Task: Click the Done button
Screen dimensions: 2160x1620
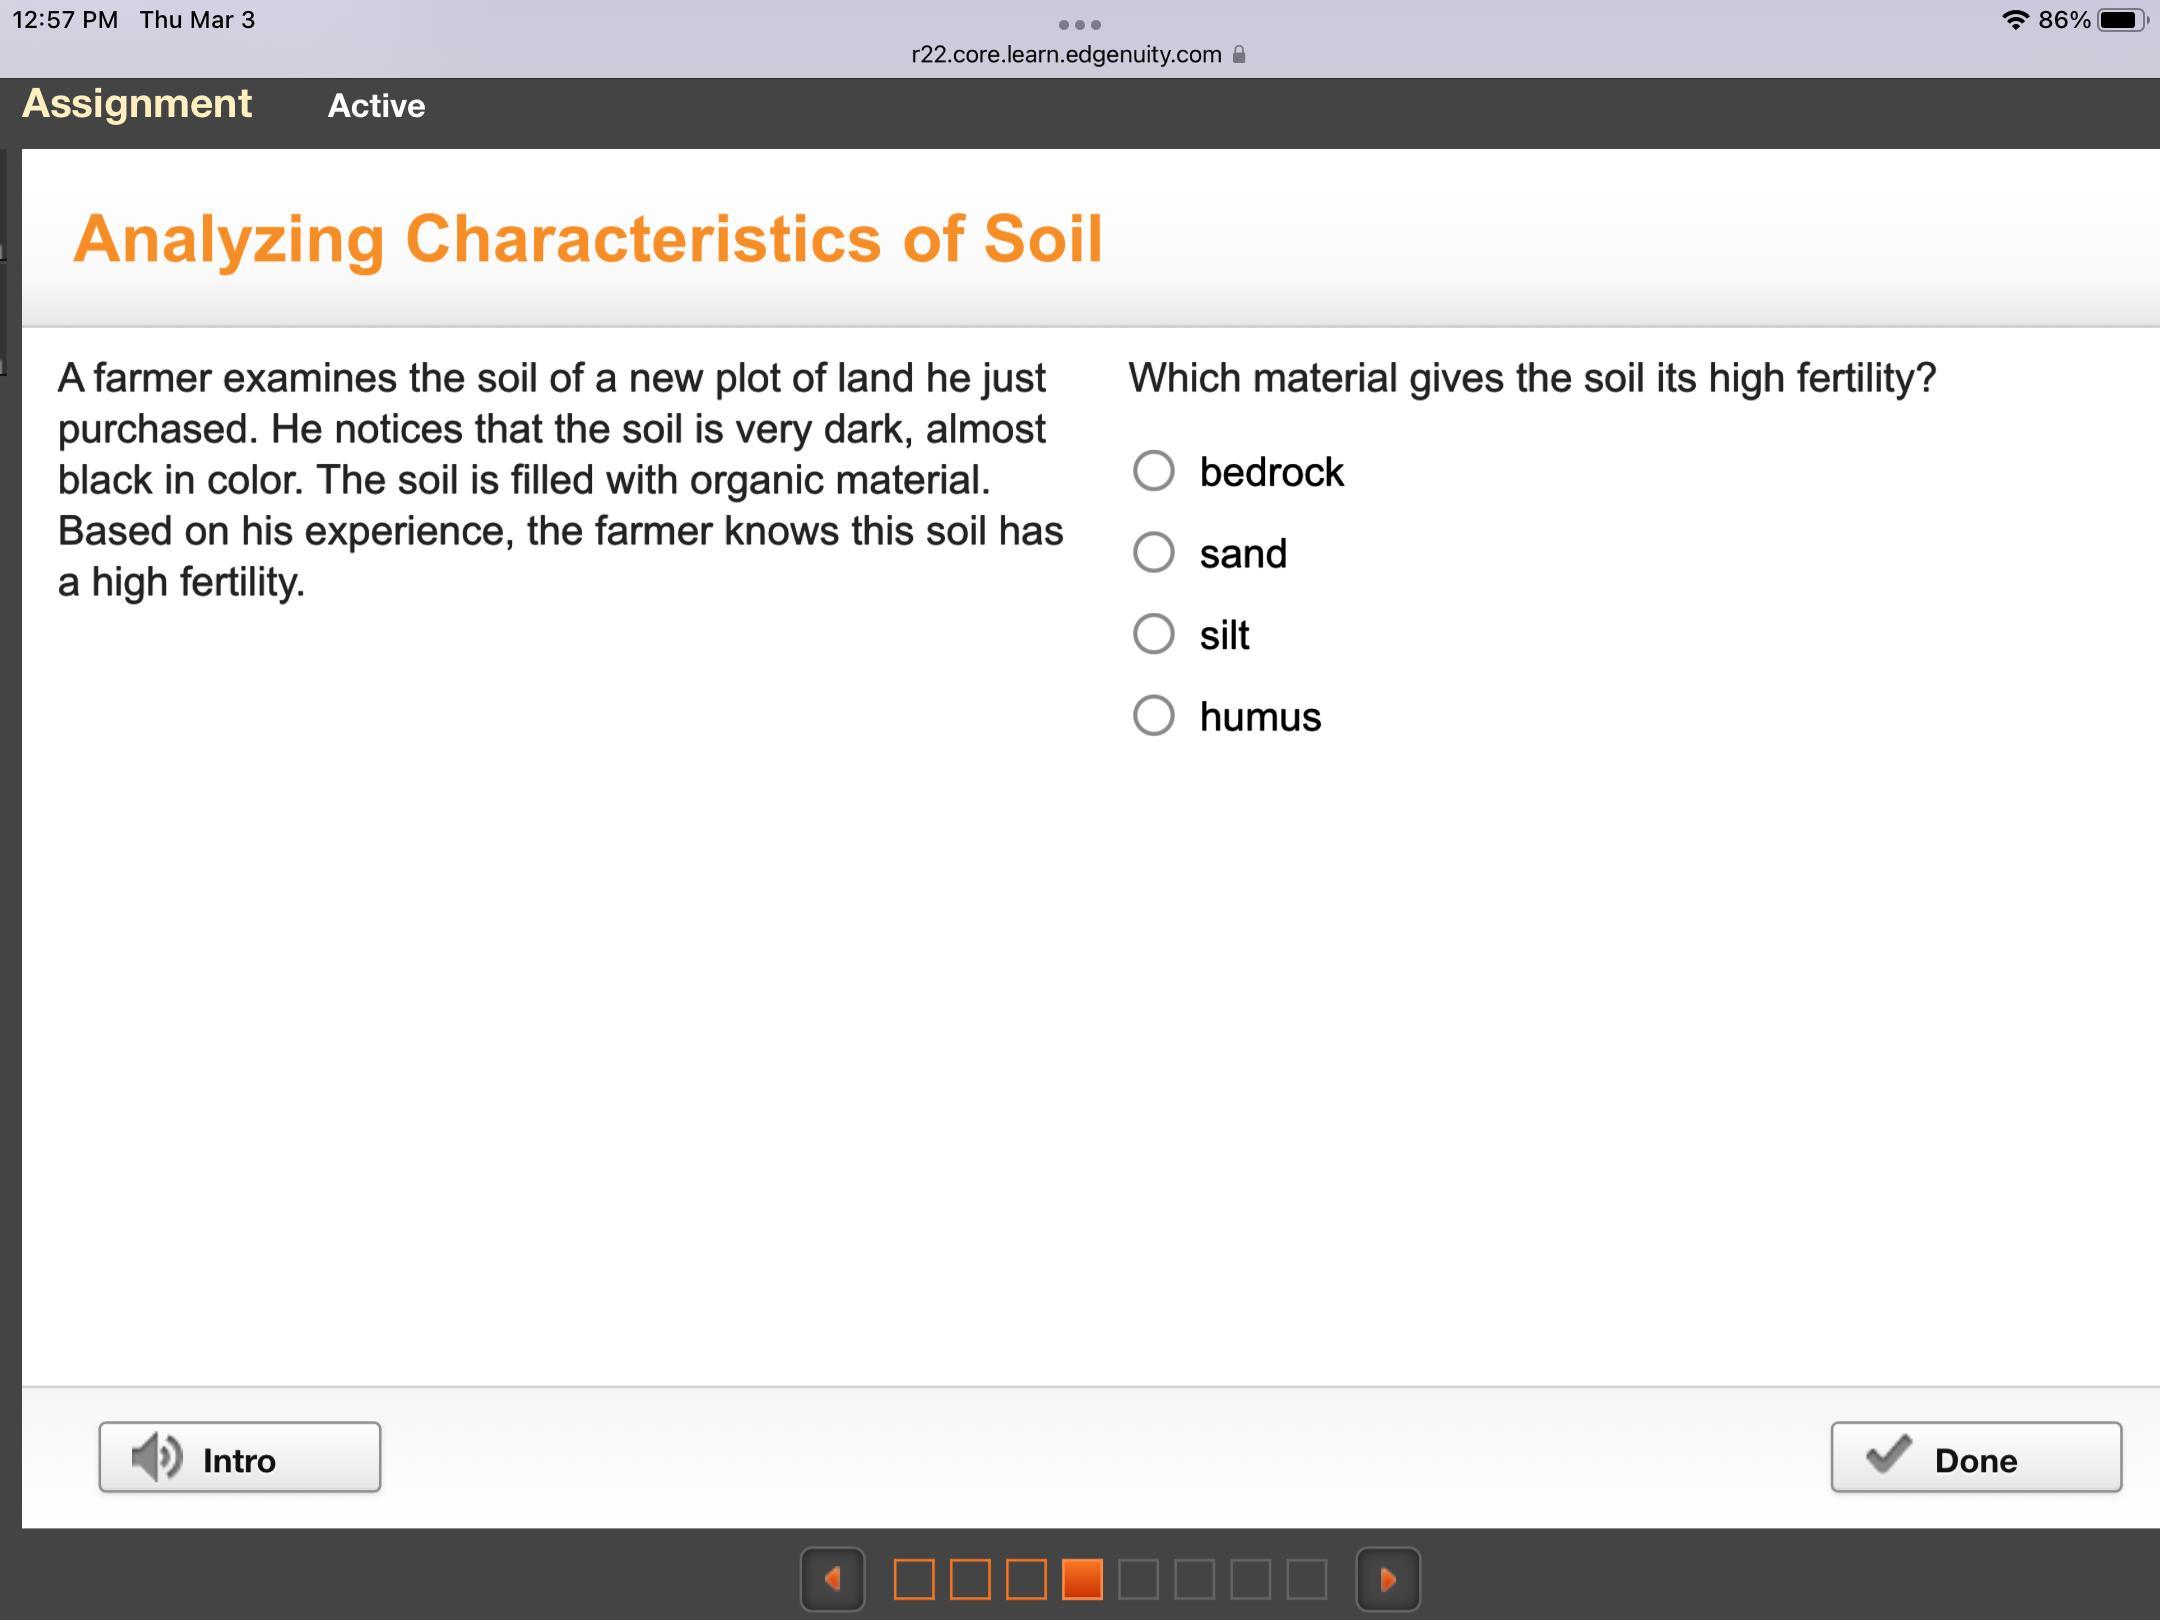Action: click(x=1975, y=1458)
